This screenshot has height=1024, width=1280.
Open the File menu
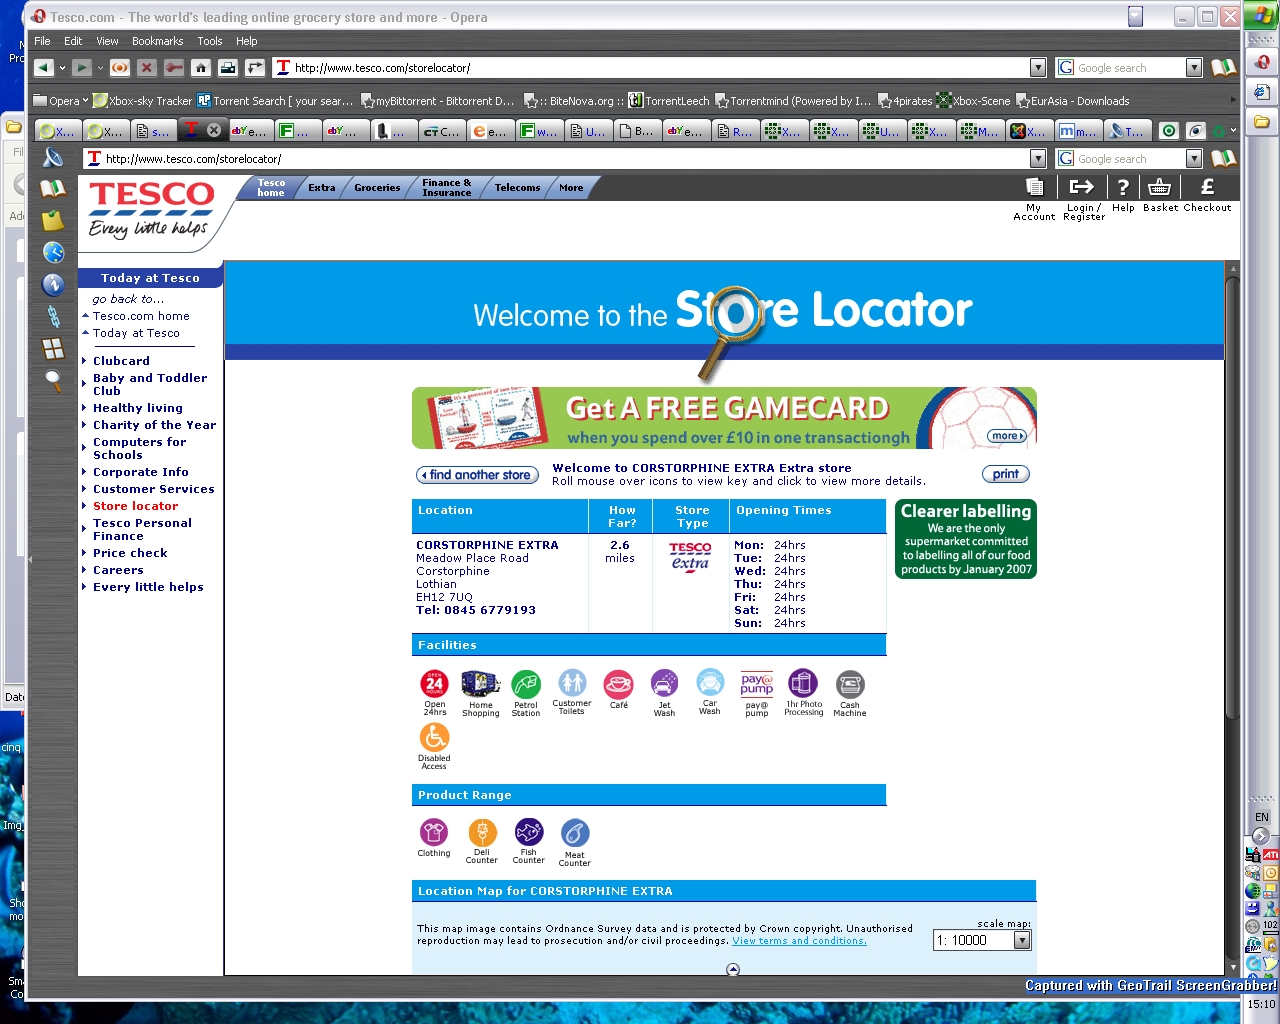(x=42, y=41)
